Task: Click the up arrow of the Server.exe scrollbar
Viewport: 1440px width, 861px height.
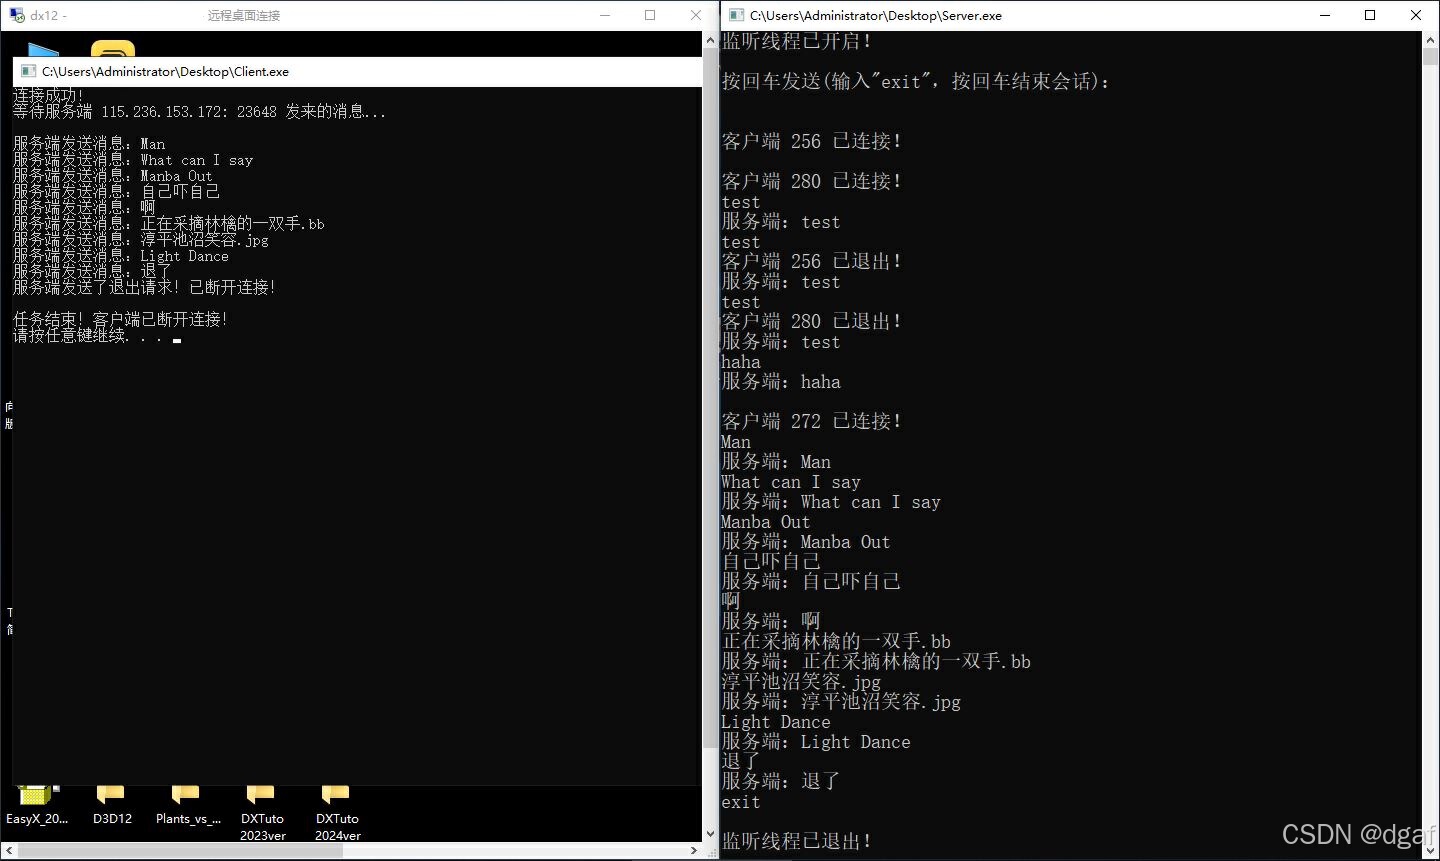Action: [x=1430, y=39]
